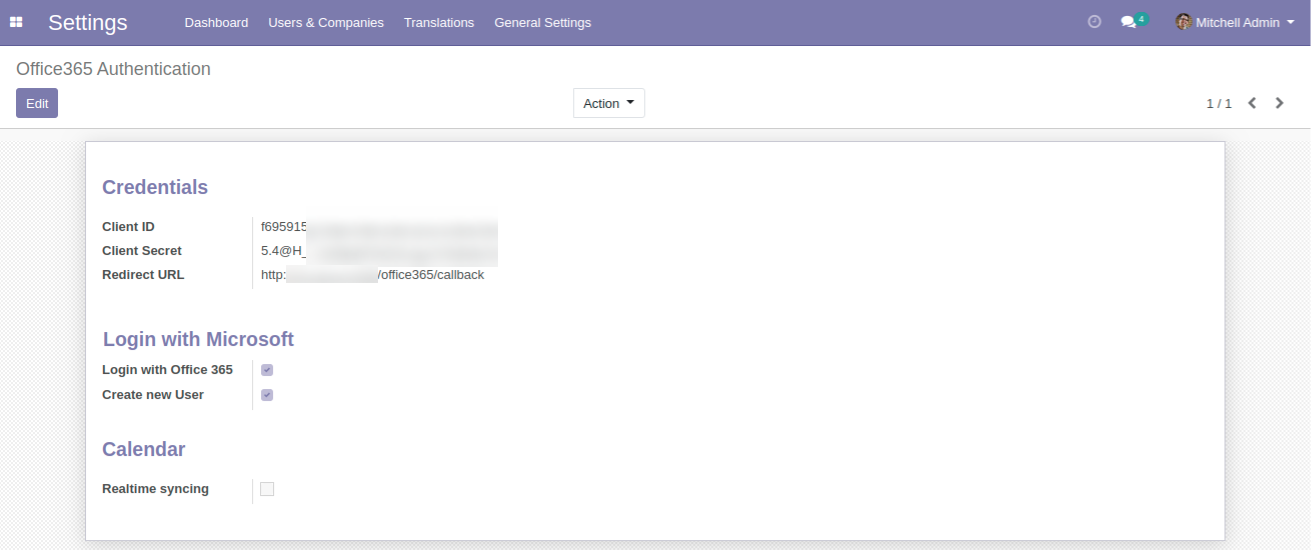Image resolution: width=1312 pixels, height=550 pixels.
Task: Click the Edit button
Action: [37, 103]
